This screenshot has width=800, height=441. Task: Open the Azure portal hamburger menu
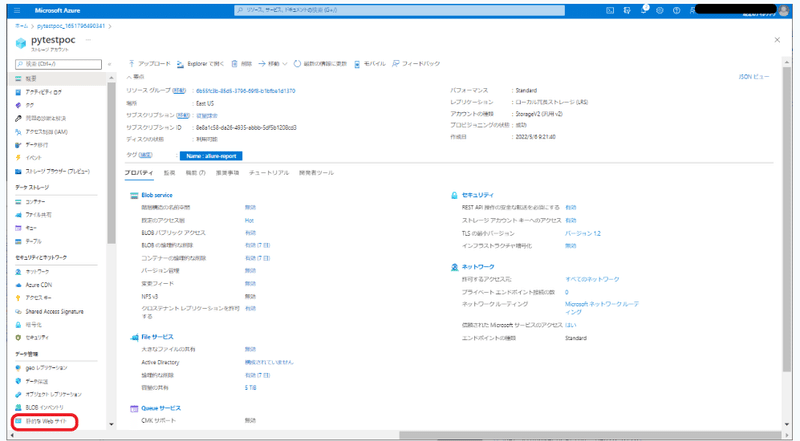(x=17, y=10)
